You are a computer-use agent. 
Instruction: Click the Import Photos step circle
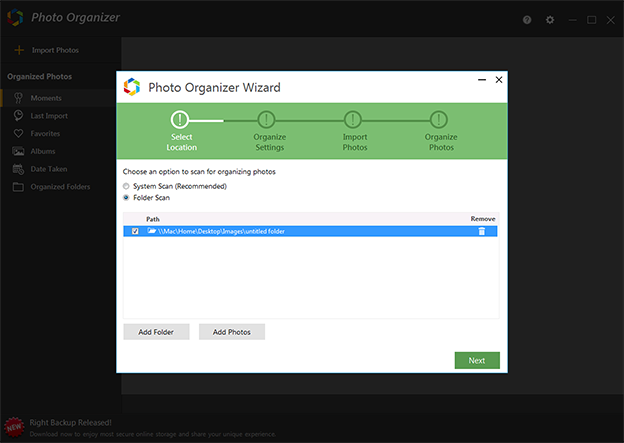click(353, 119)
